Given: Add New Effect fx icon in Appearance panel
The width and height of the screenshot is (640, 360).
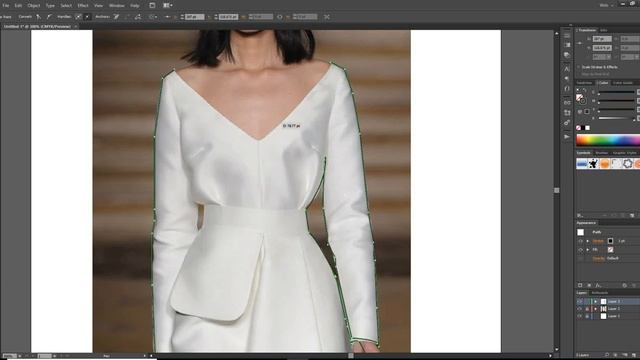Looking at the screenshot, I should point(598,285).
